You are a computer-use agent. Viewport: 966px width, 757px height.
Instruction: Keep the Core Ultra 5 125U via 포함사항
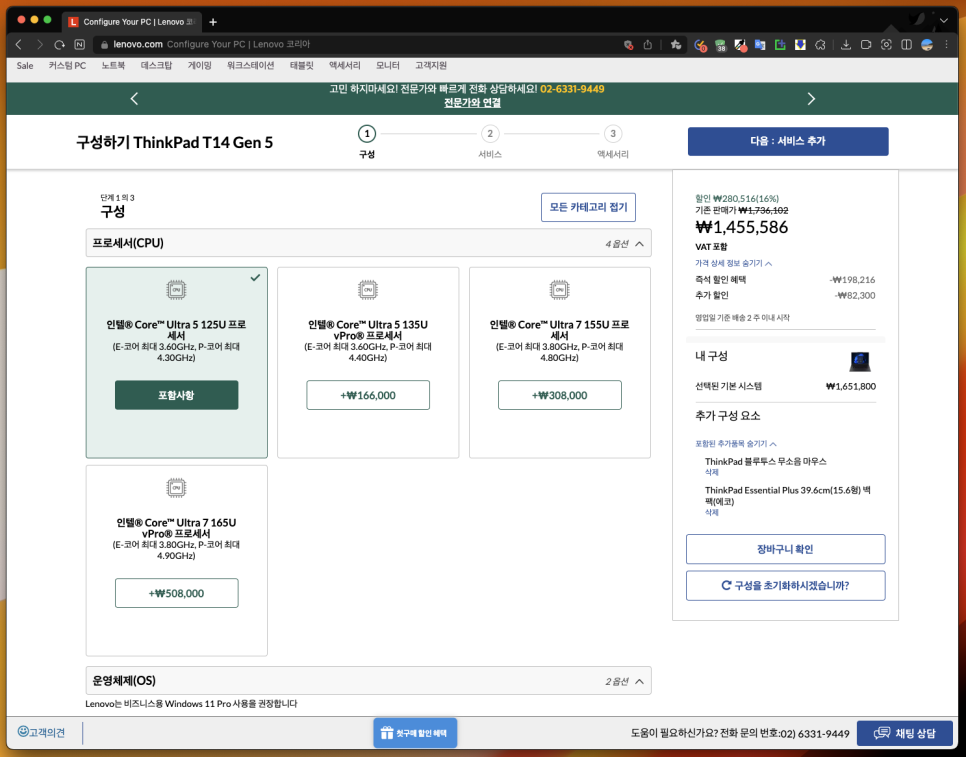click(x=176, y=395)
